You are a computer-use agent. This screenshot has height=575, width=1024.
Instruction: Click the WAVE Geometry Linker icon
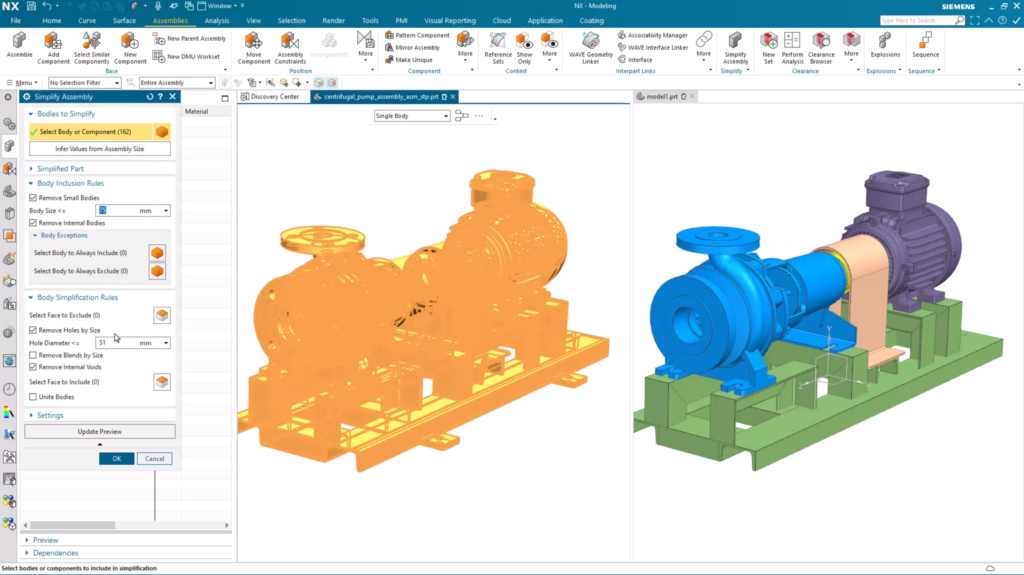(x=591, y=42)
